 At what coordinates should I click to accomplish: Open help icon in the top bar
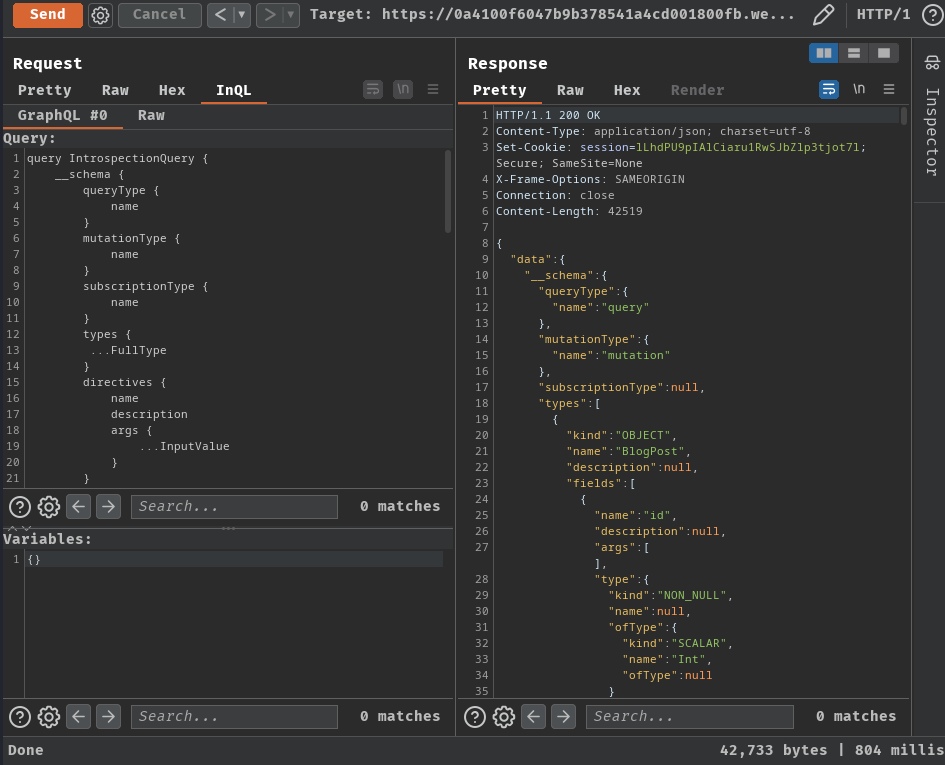[x=933, y=14]
